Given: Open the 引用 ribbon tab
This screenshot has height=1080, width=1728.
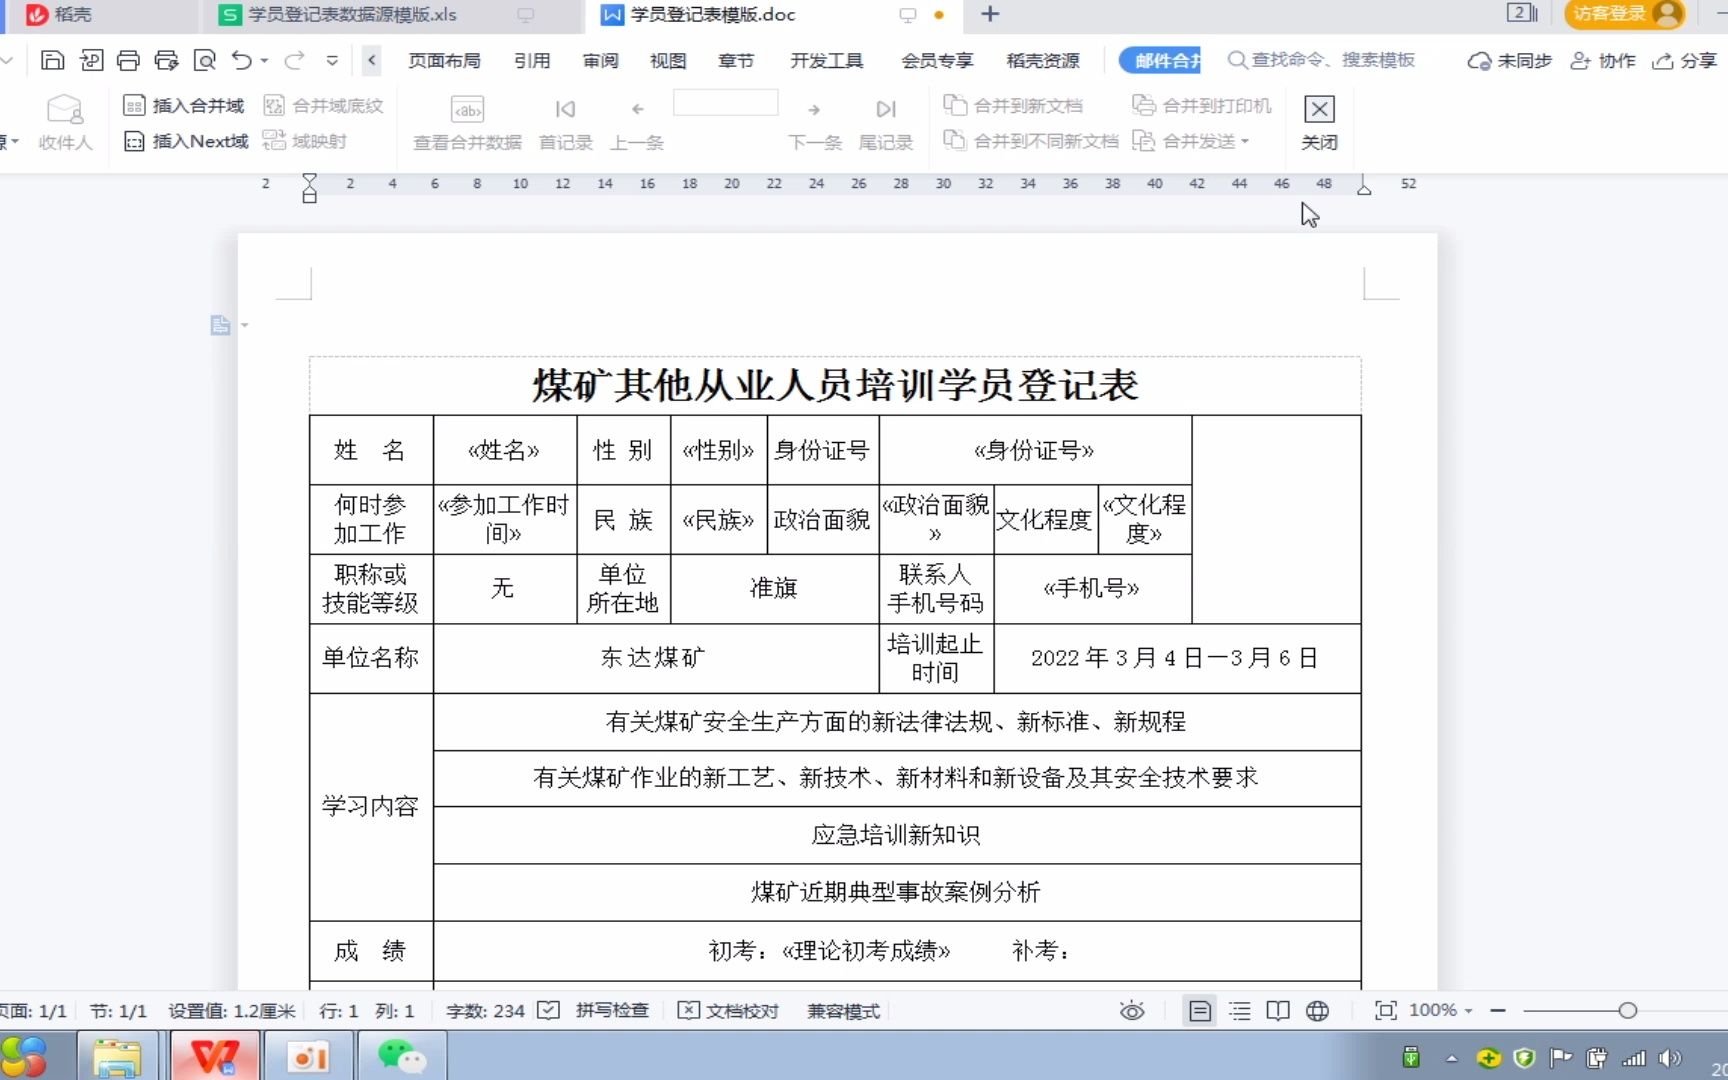Looking at the screenshot, I should 532,61.
